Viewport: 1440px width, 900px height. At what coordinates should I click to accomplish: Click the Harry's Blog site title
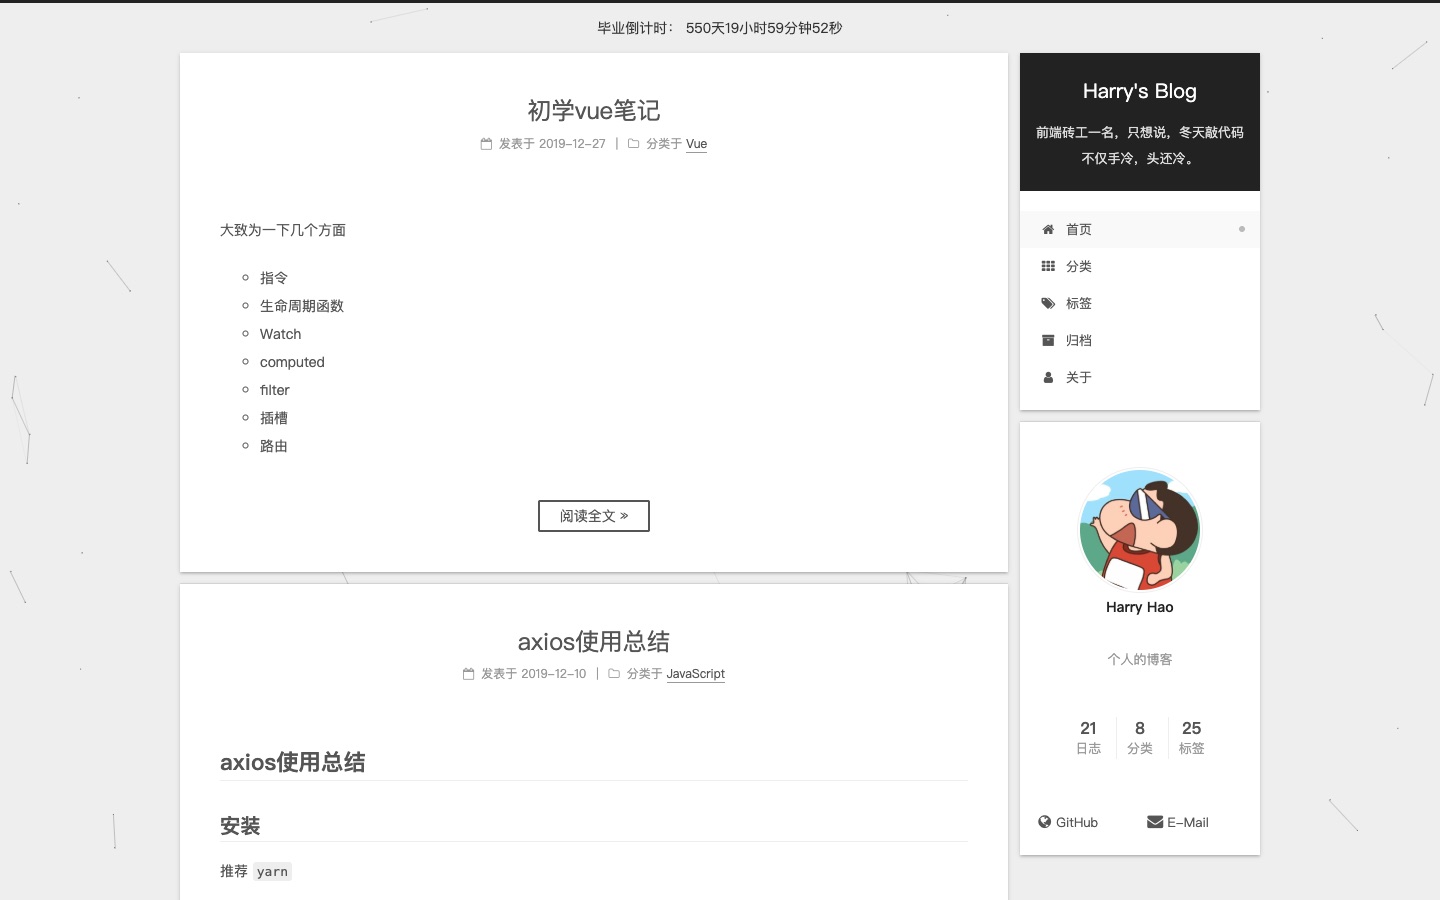point(1140,91)
